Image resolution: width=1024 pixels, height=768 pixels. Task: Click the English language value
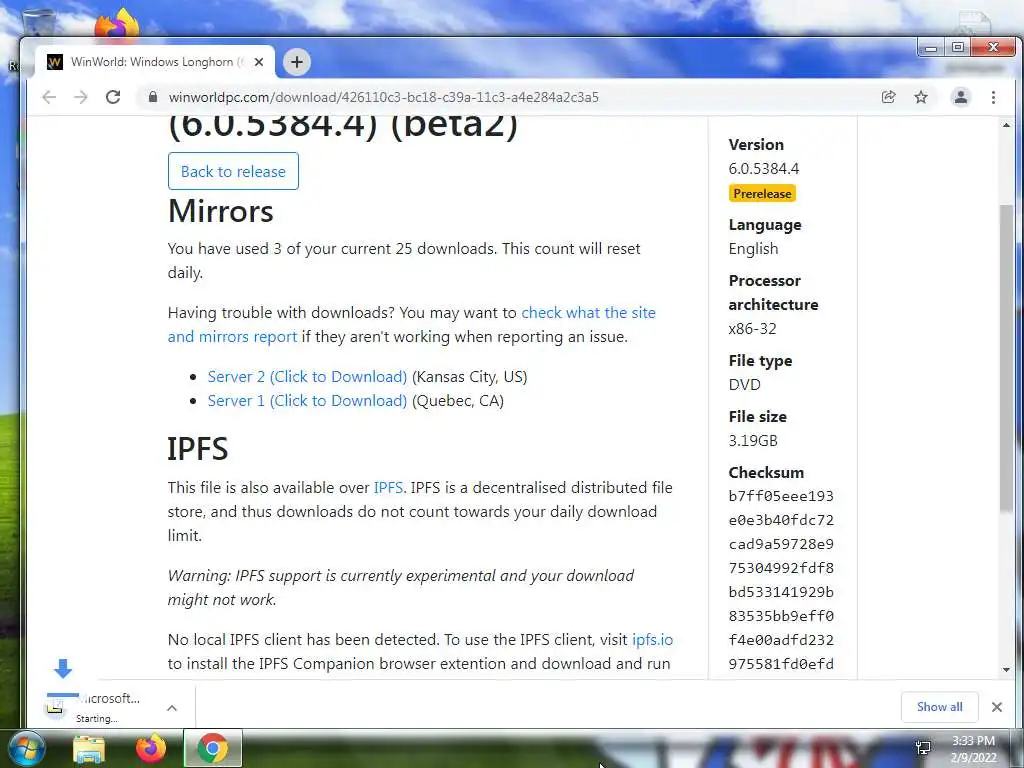[753, 249]
